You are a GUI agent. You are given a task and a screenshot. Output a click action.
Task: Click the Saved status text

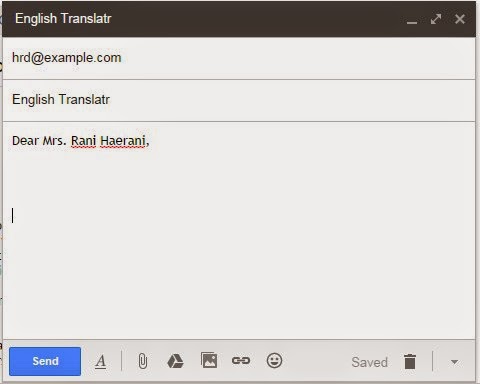(369, 362)
